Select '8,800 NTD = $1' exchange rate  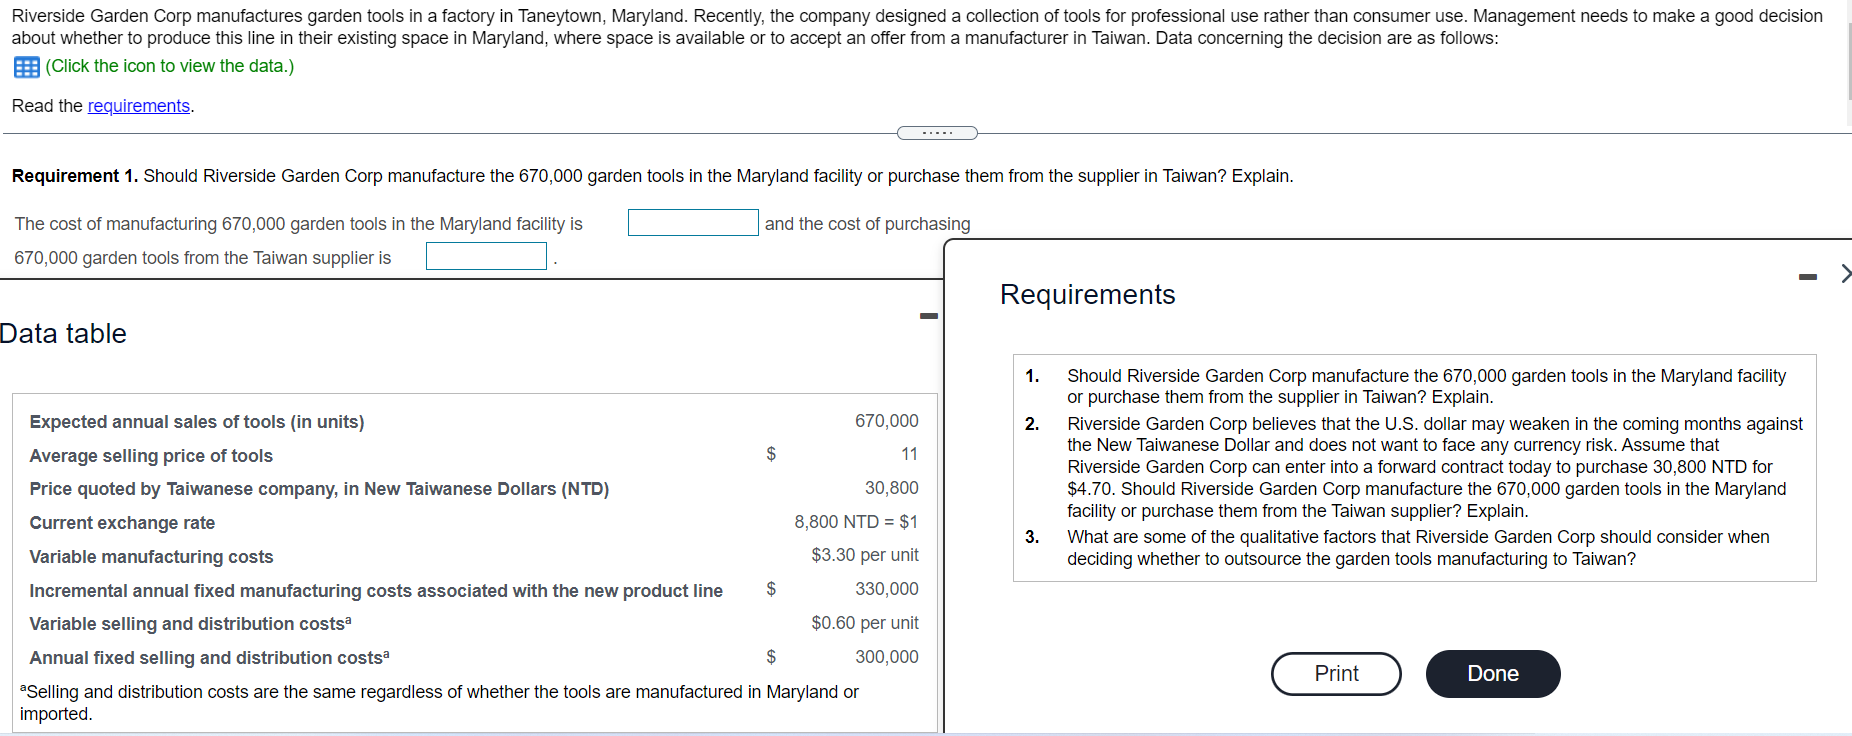click(x=856, y=522)
